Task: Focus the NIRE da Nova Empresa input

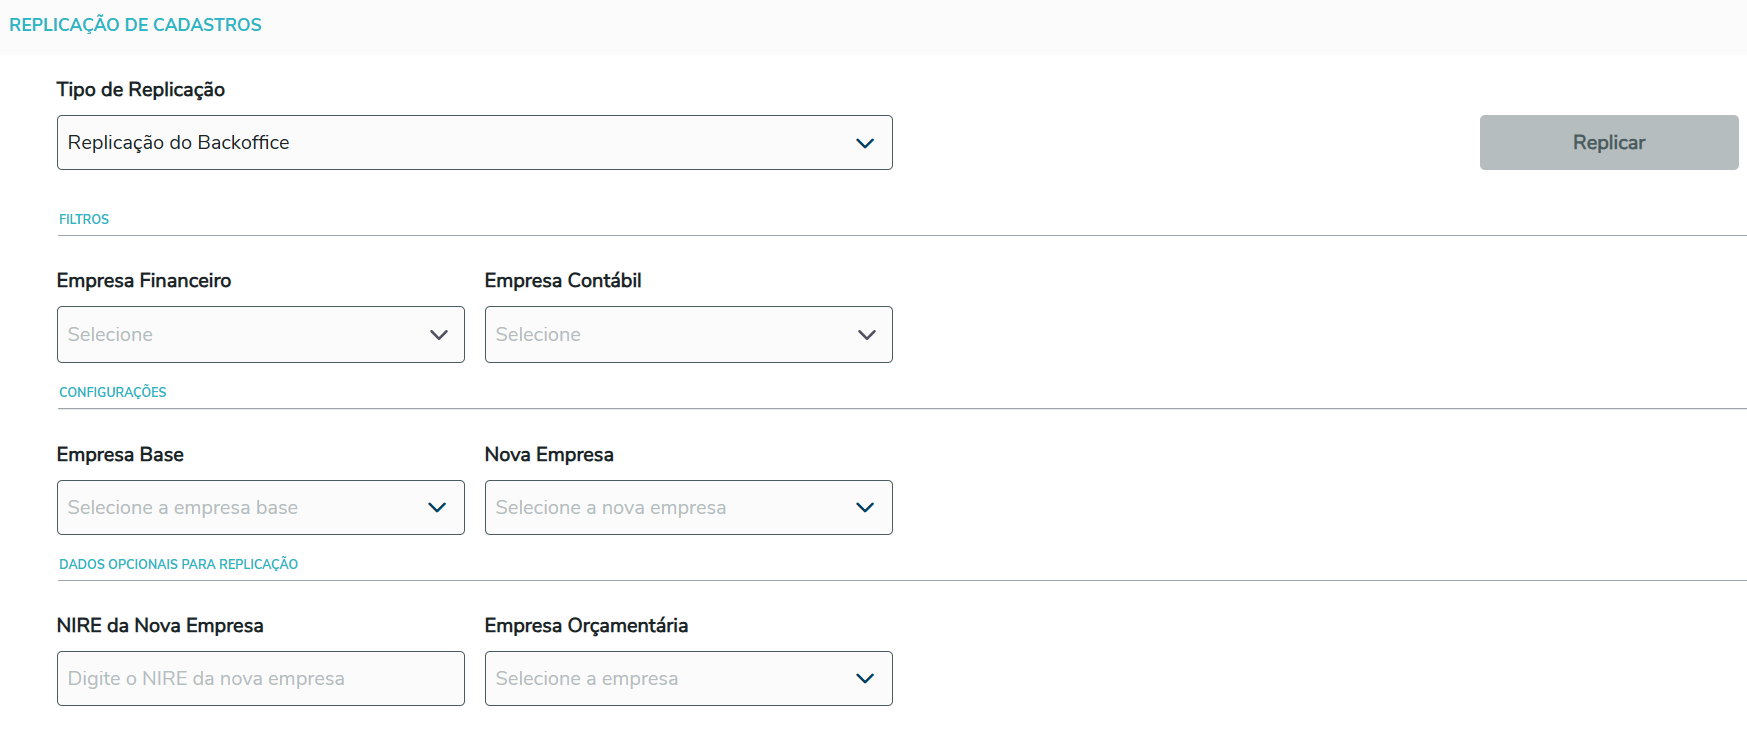Action: [x=260, y=679]
